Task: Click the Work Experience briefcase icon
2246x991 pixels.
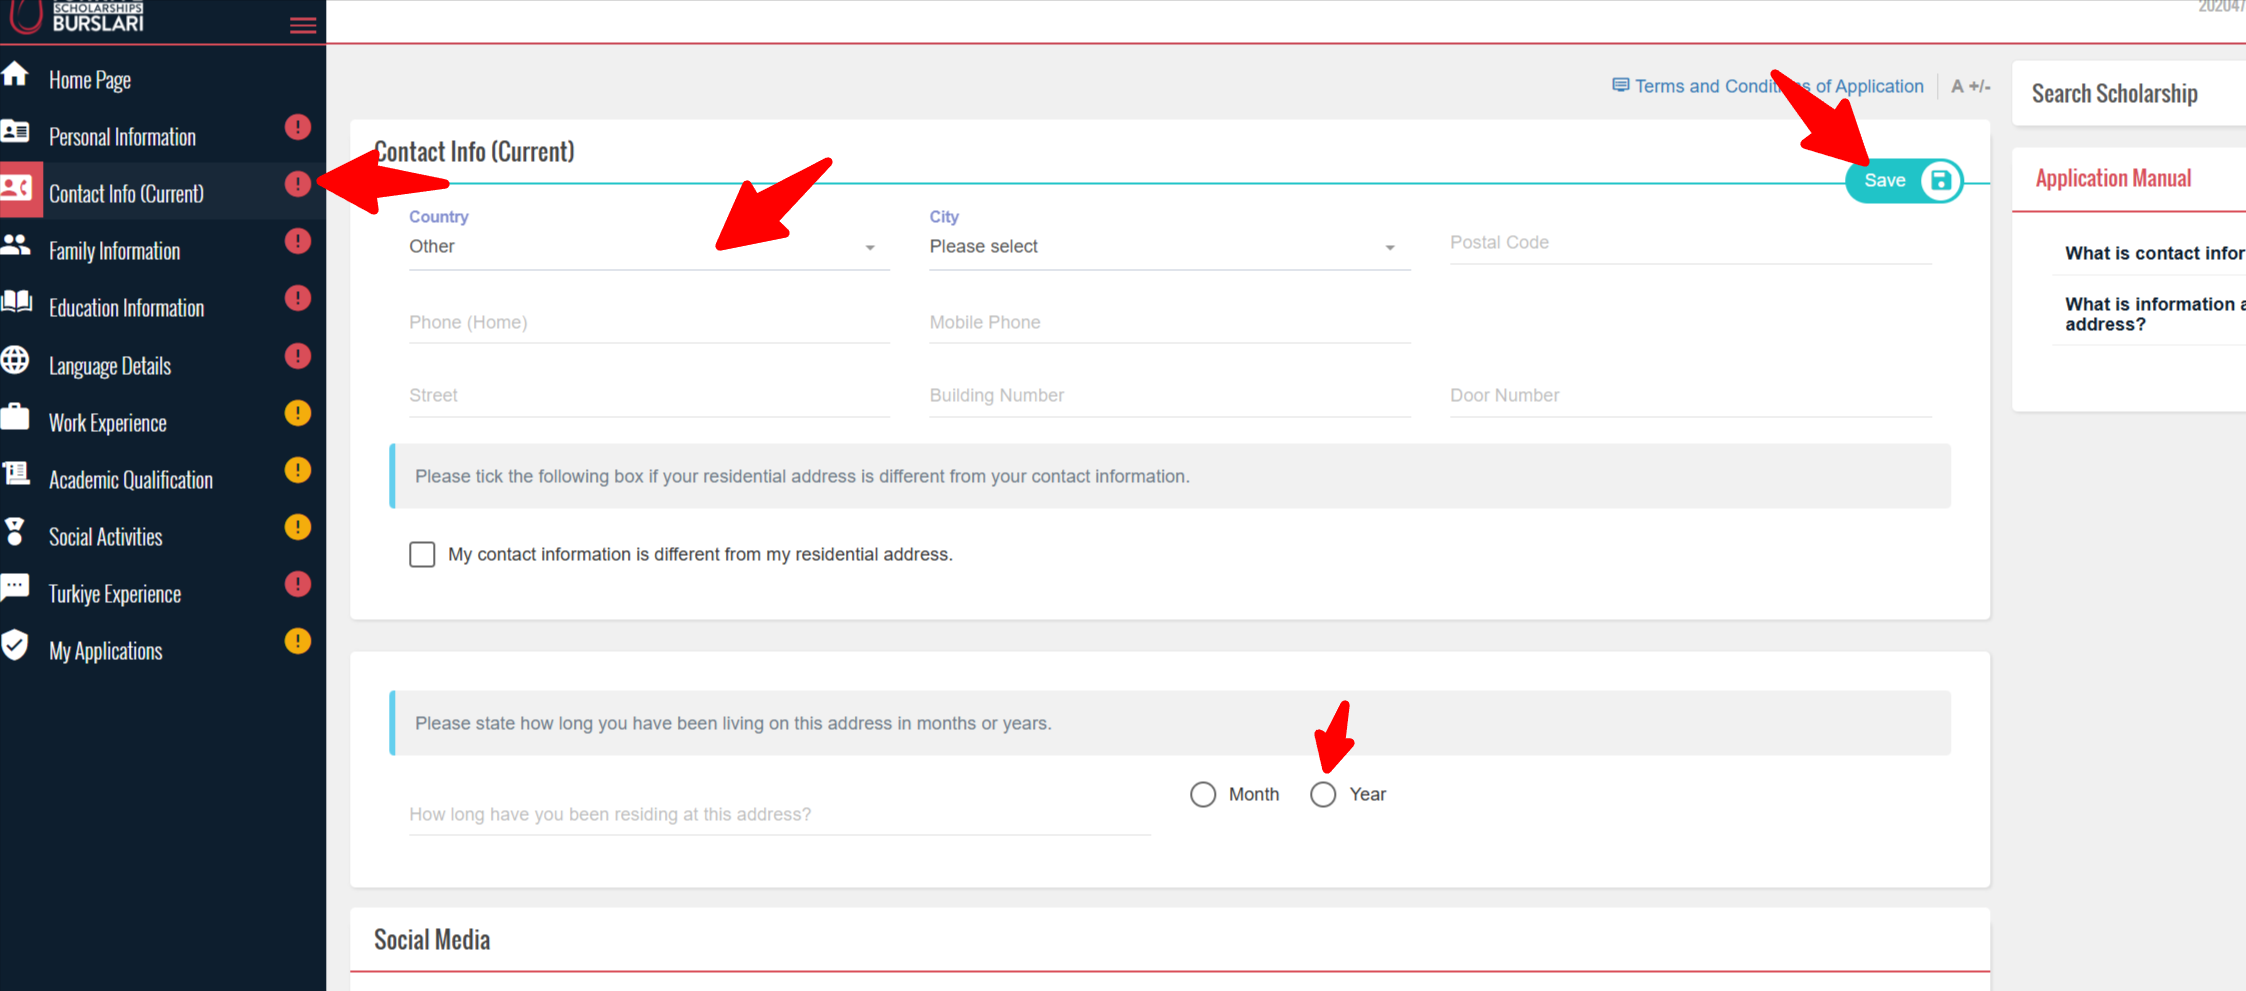Action: (15, 417)
